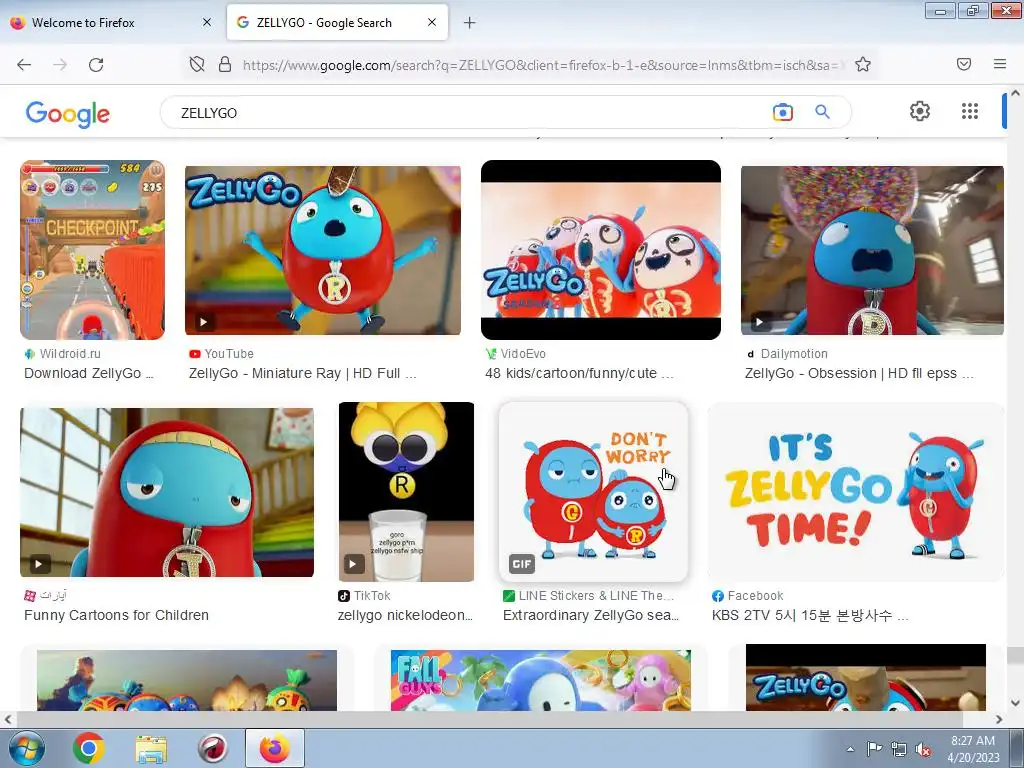
Task: Click the Google logo
Action: (x=68, y=114)
